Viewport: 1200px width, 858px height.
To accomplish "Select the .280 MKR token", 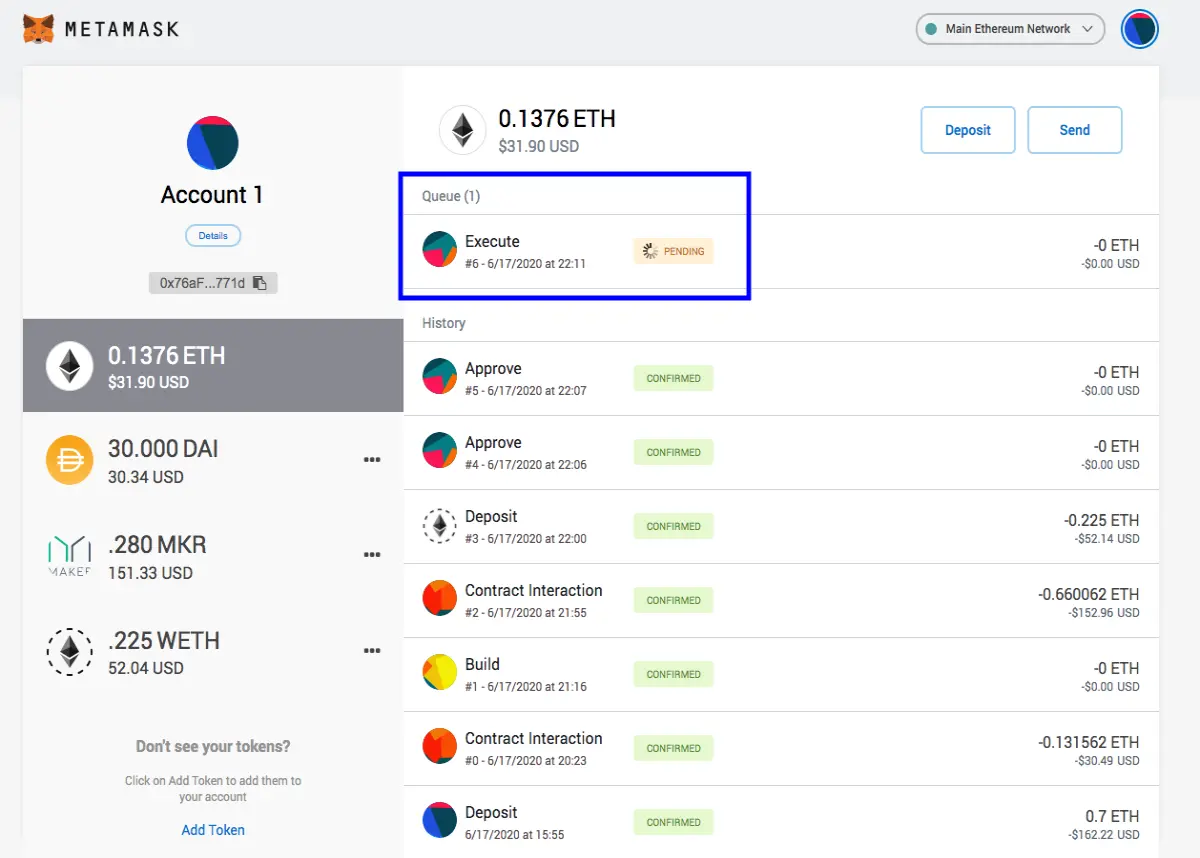I will tap(213, 556).
